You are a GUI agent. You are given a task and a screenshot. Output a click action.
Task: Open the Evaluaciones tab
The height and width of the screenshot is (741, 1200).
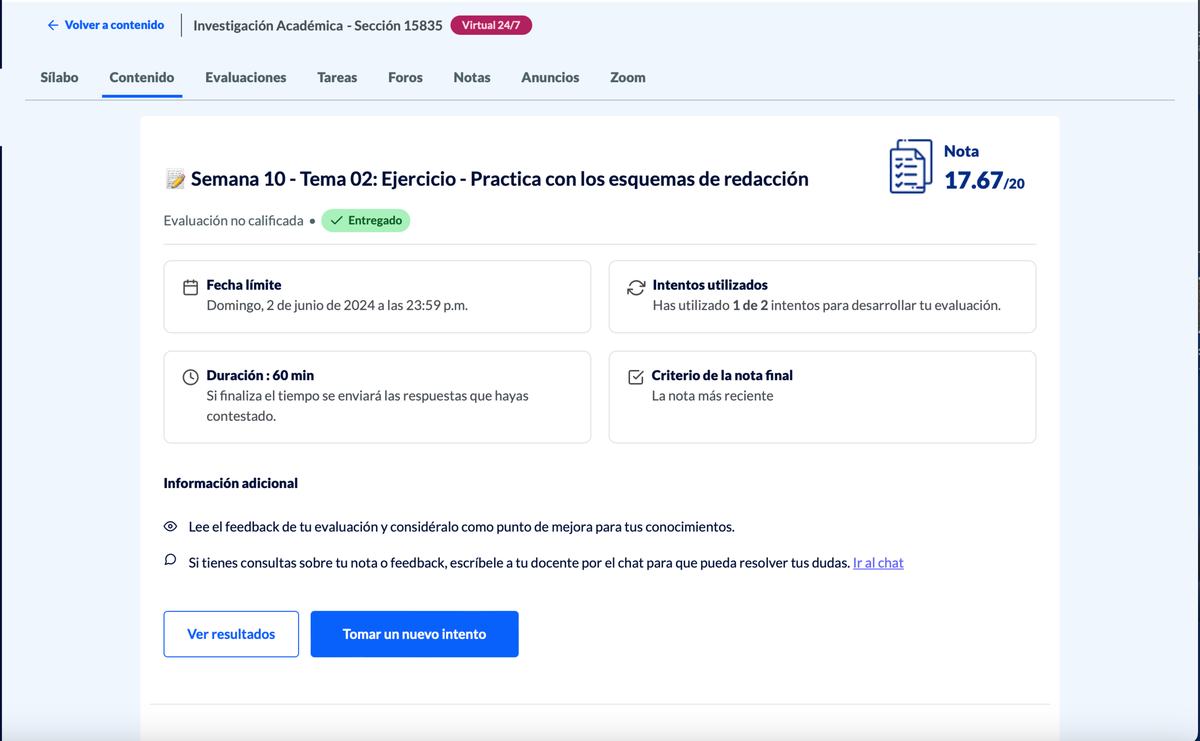tap(245, 77)
